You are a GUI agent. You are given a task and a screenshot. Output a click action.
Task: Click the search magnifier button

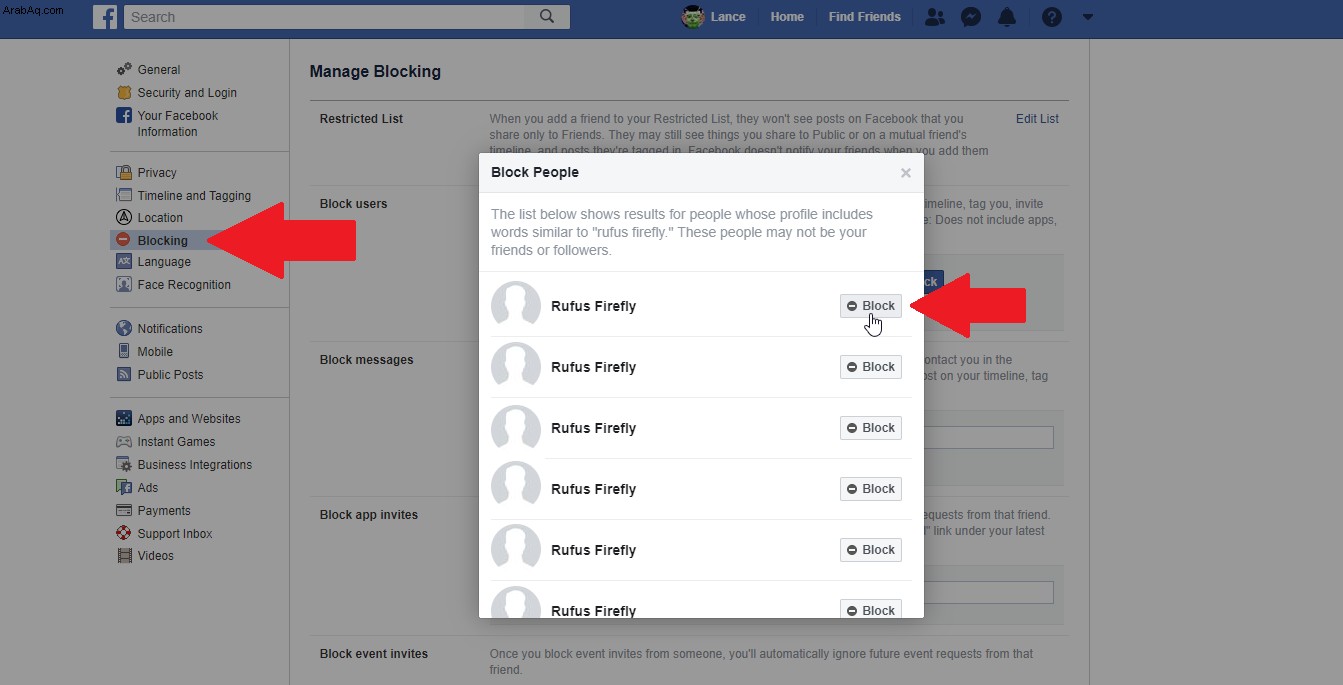[547, 17]
